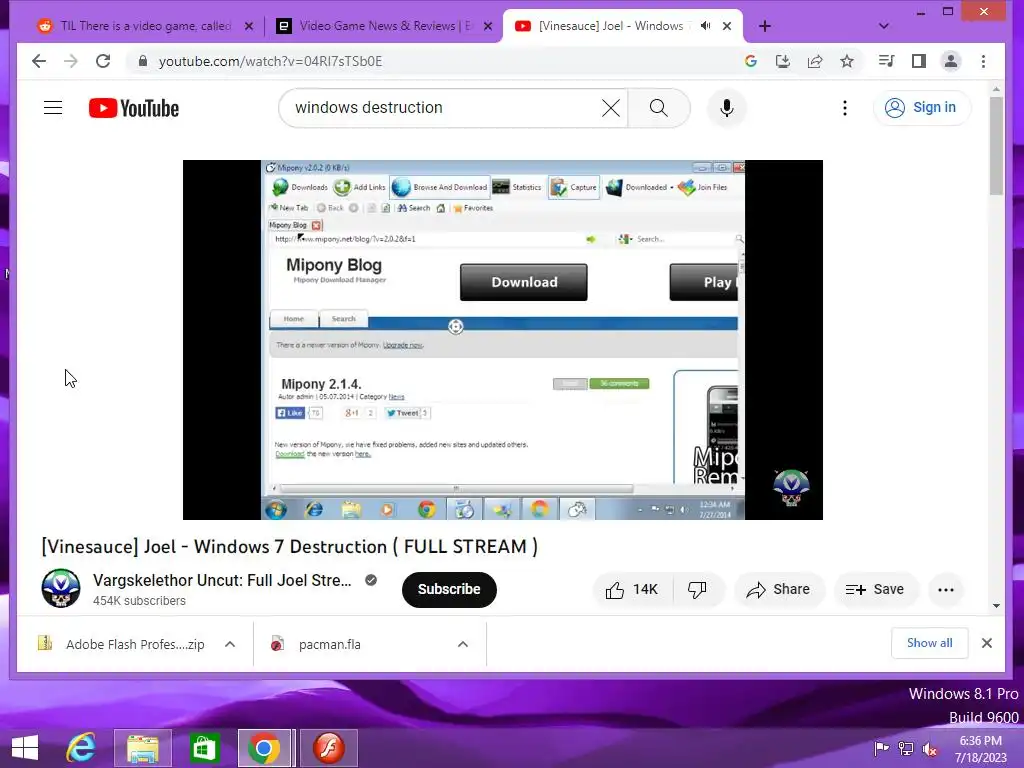Subscribe to the channel
1024x768 pixels.
pyautogui.click(x=449, y=589)
